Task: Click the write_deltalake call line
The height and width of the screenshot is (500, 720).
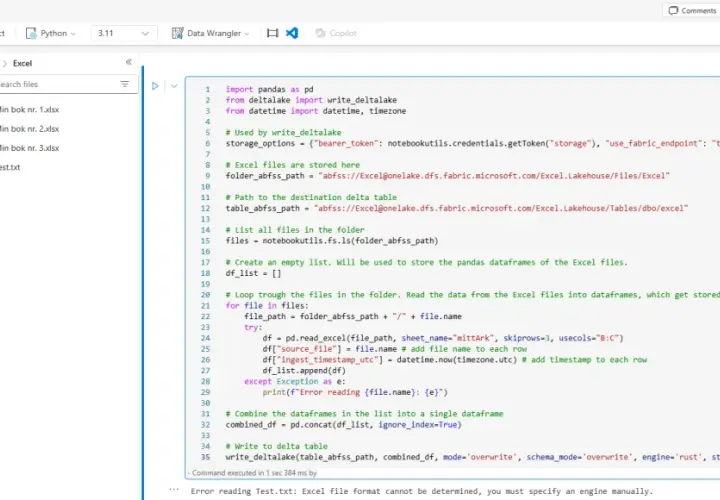Action: coord(472,457)
